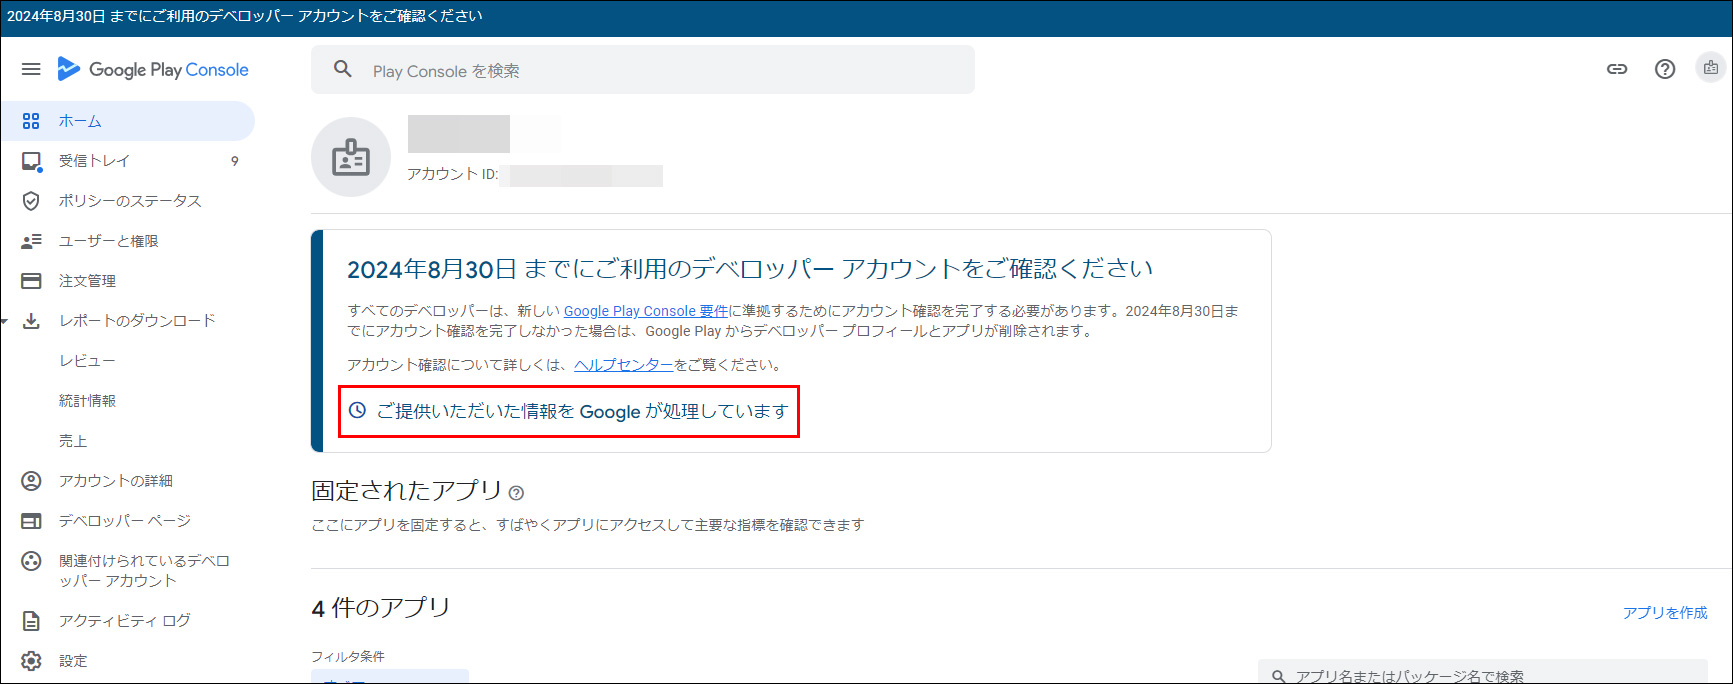
Task: Open 注文管理 from the sidebar
Action: [x=87, y=281]
